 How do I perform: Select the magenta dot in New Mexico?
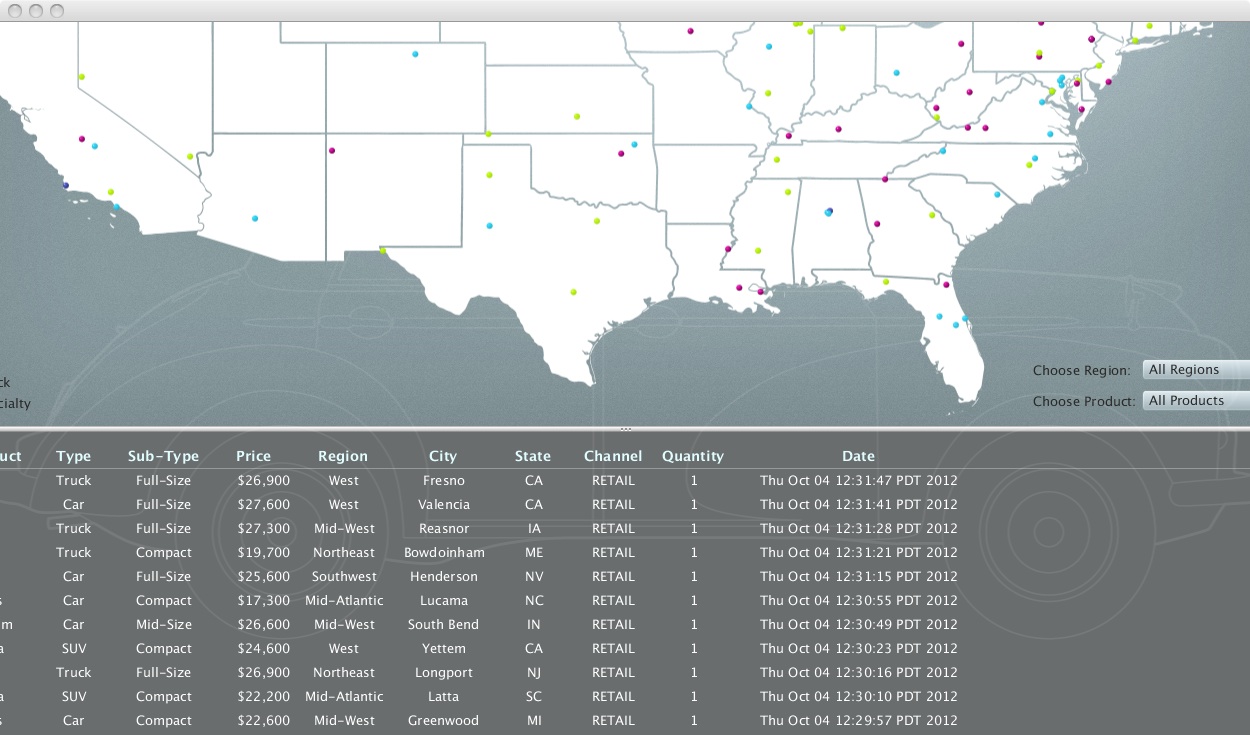coord(332,151)
